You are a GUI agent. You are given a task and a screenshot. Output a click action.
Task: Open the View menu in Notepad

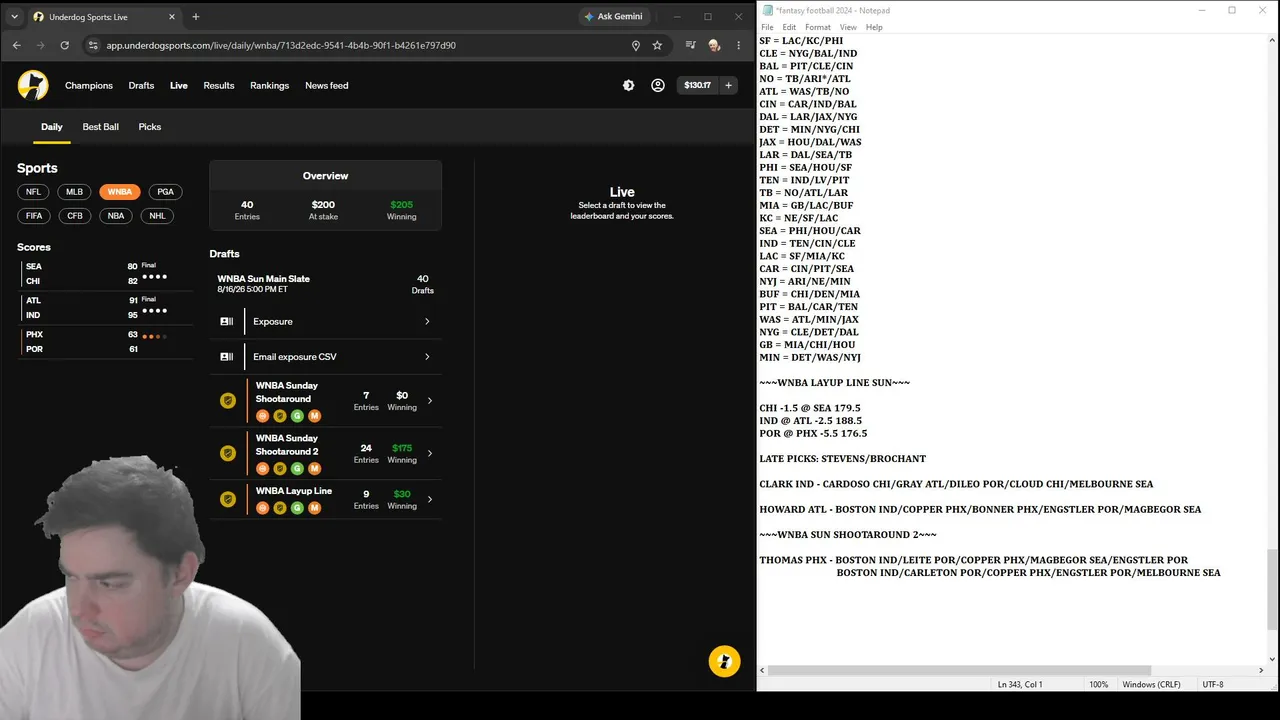(x=848, y=27)
